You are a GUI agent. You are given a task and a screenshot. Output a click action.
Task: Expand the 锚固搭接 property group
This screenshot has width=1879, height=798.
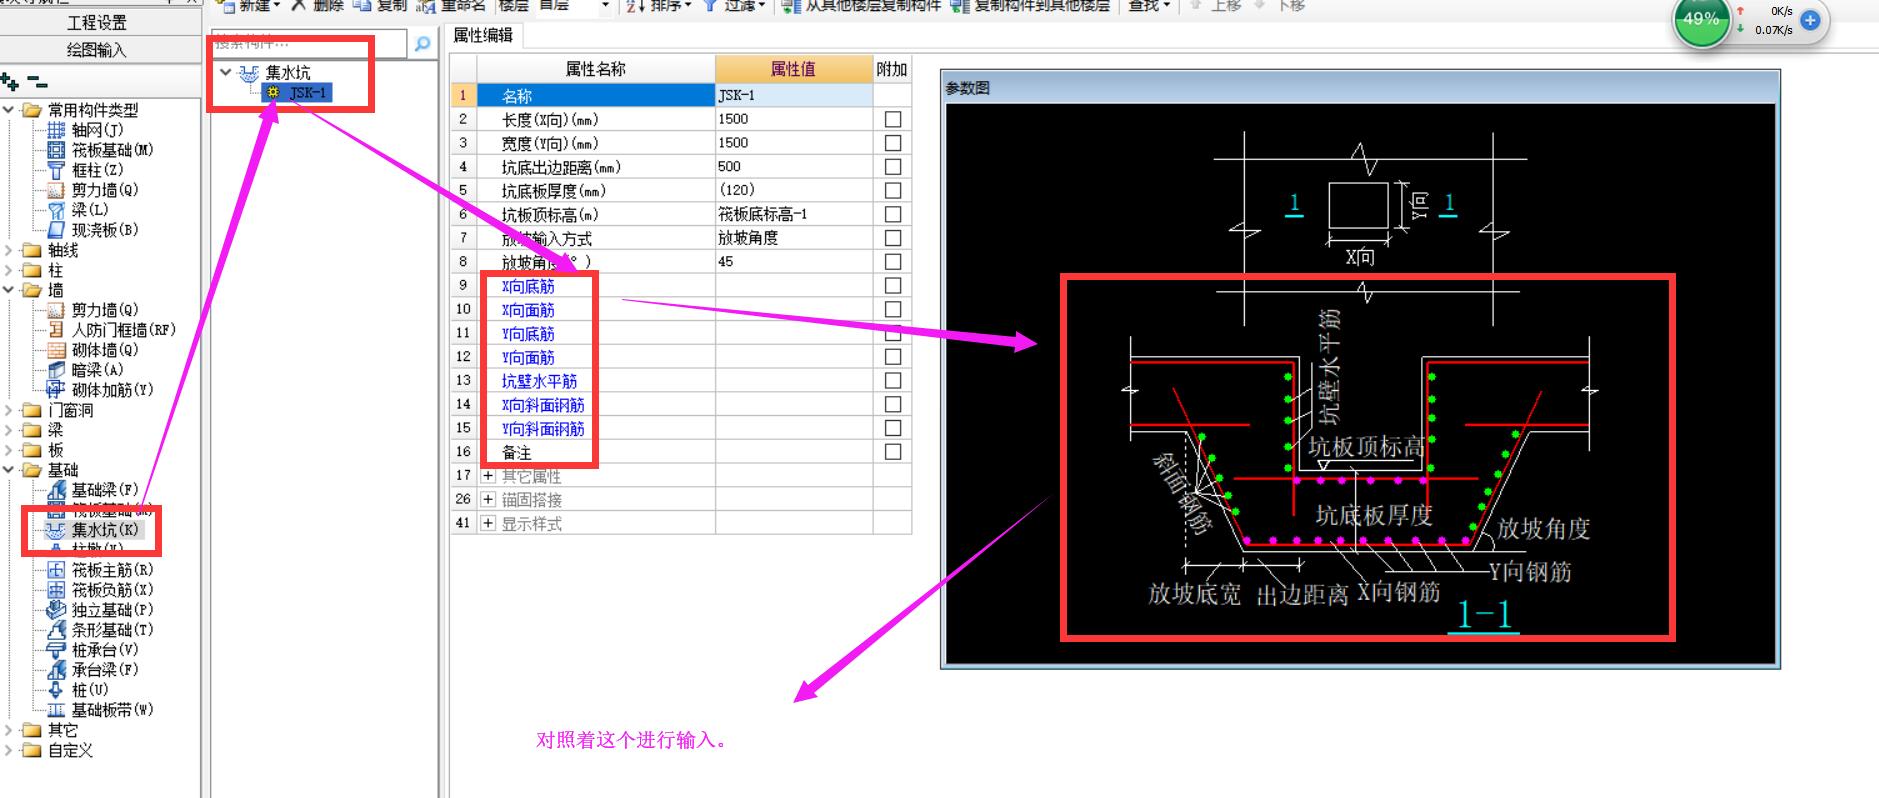click(488, 500)
